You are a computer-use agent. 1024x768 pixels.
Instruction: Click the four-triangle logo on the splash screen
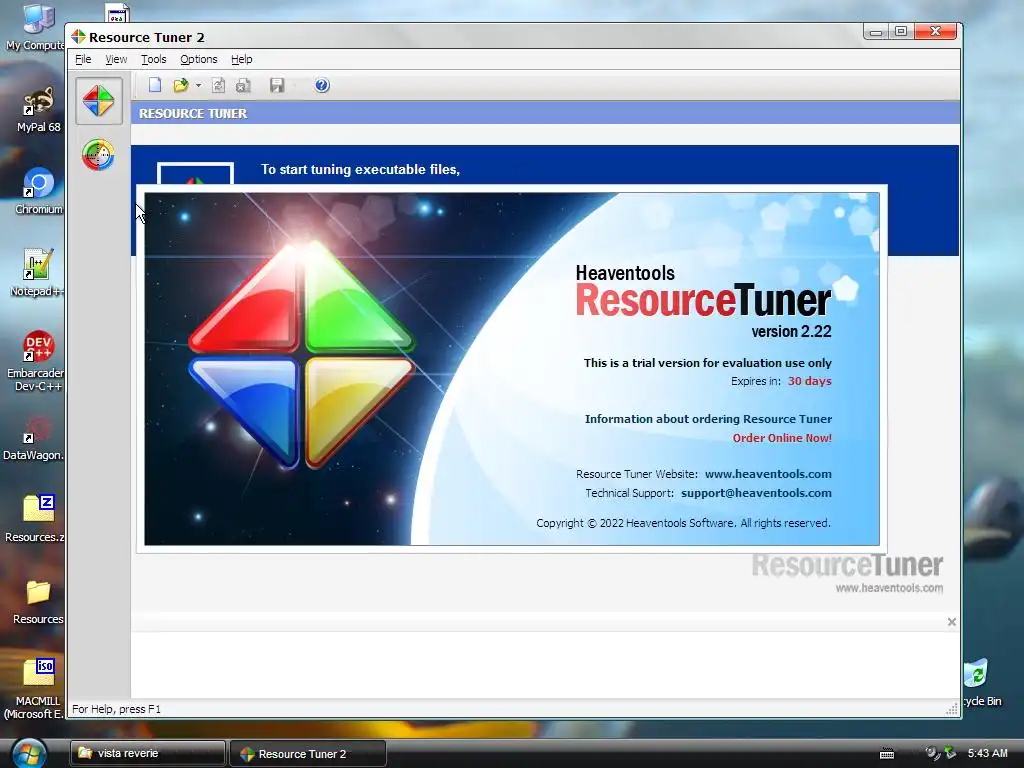[x=301, y=354]
